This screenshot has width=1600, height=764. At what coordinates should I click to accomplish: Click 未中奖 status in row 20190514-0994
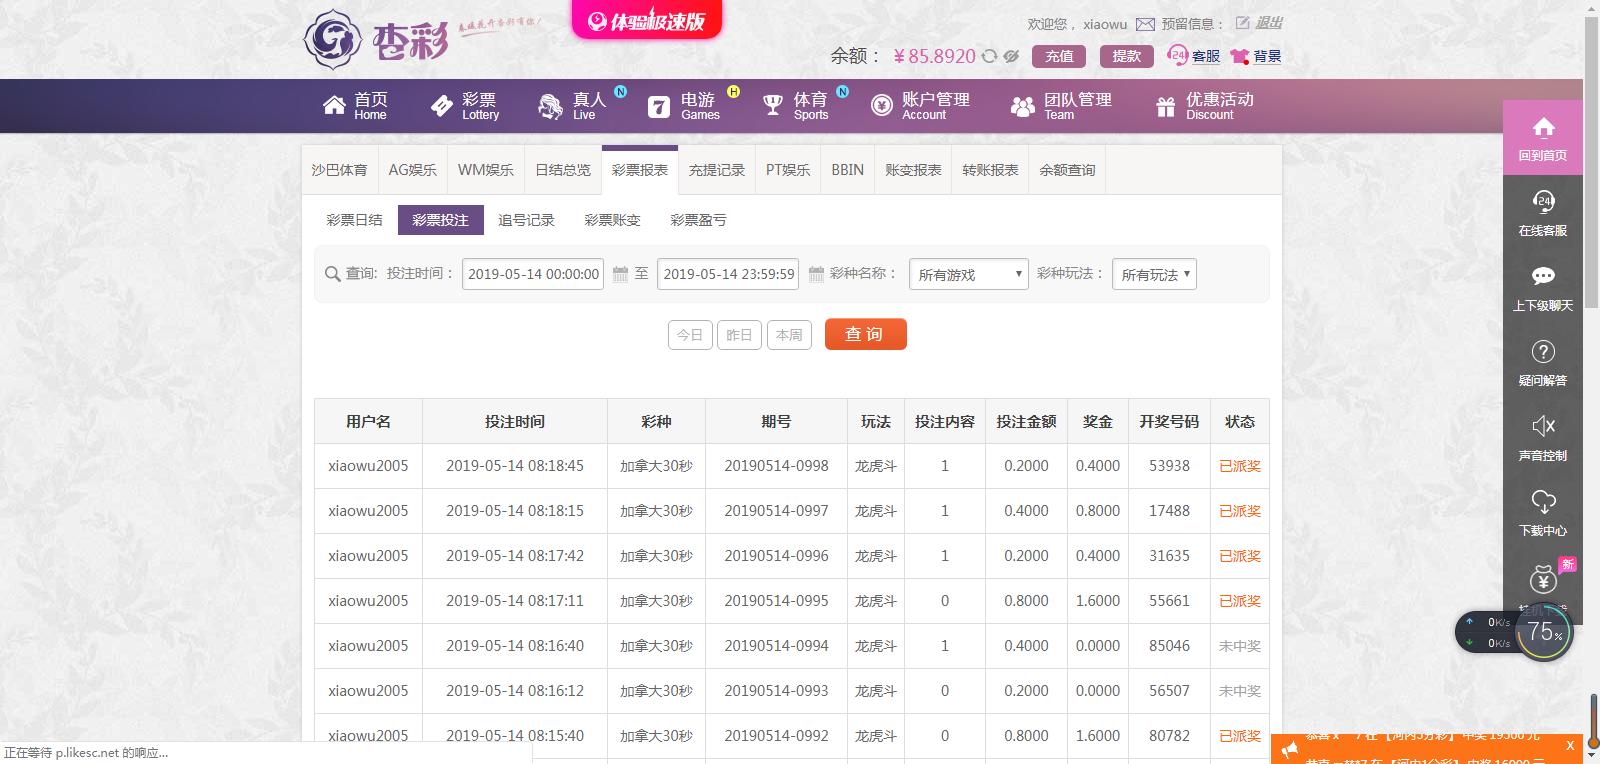pyautogui.click(x=1239, y=646)
